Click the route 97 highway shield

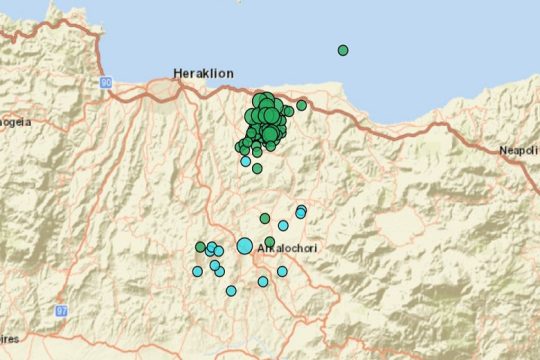click(61, 311)
